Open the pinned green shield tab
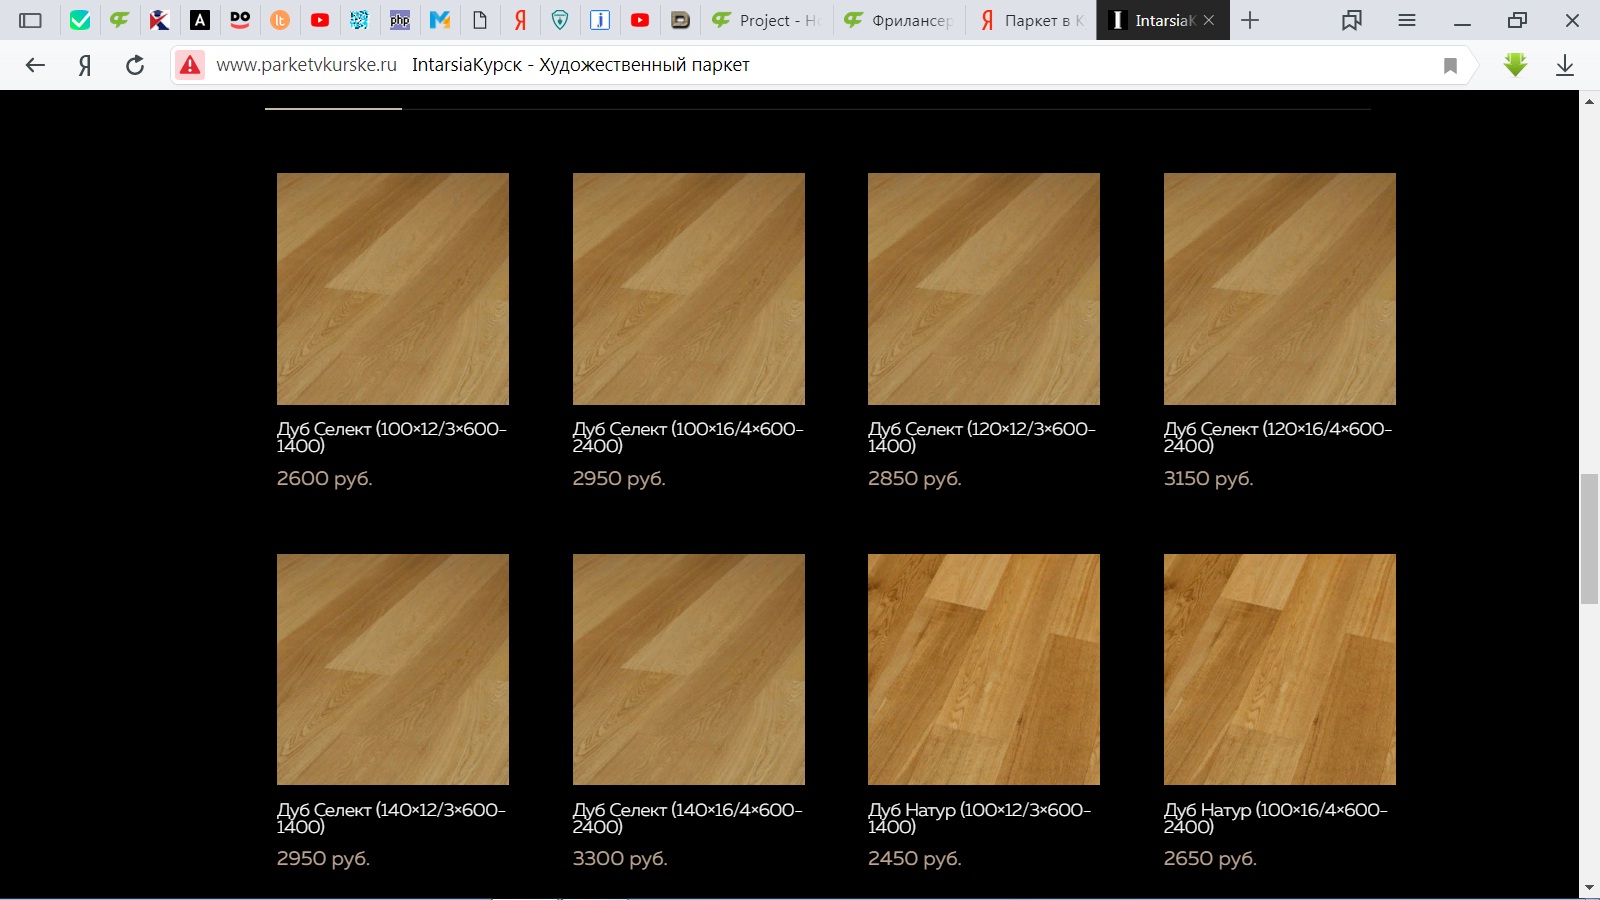This screenshot has width=1600, height=900. pos(560,20)
